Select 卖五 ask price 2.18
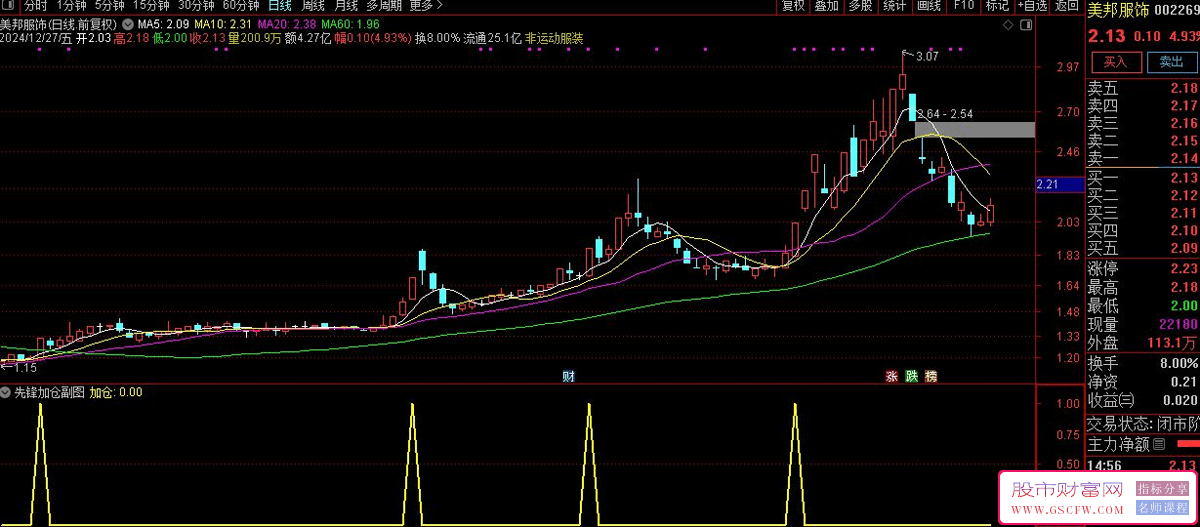Screen dimensions: 1200x527 click(1143, 88)
